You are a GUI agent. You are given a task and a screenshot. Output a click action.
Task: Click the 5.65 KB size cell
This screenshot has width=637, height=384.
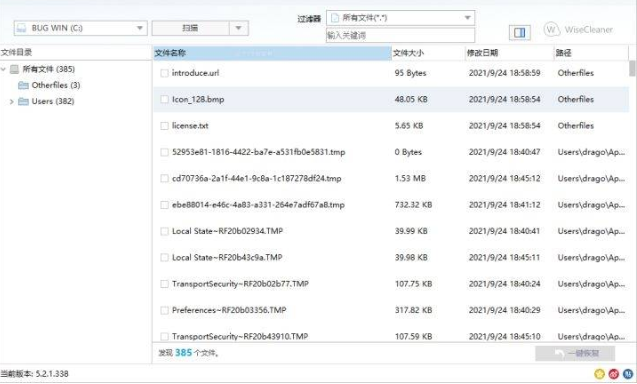(x=409, y=126)
